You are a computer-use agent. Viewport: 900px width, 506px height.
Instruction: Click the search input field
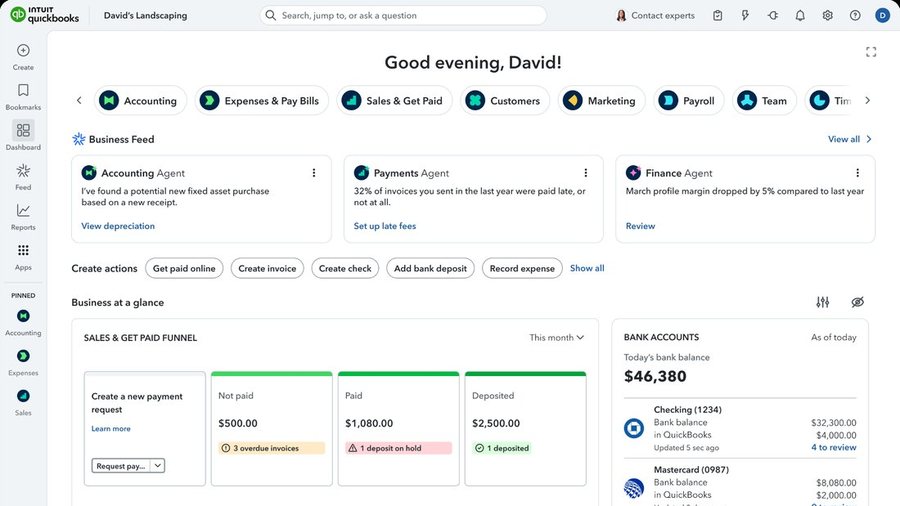click(403, 15)
